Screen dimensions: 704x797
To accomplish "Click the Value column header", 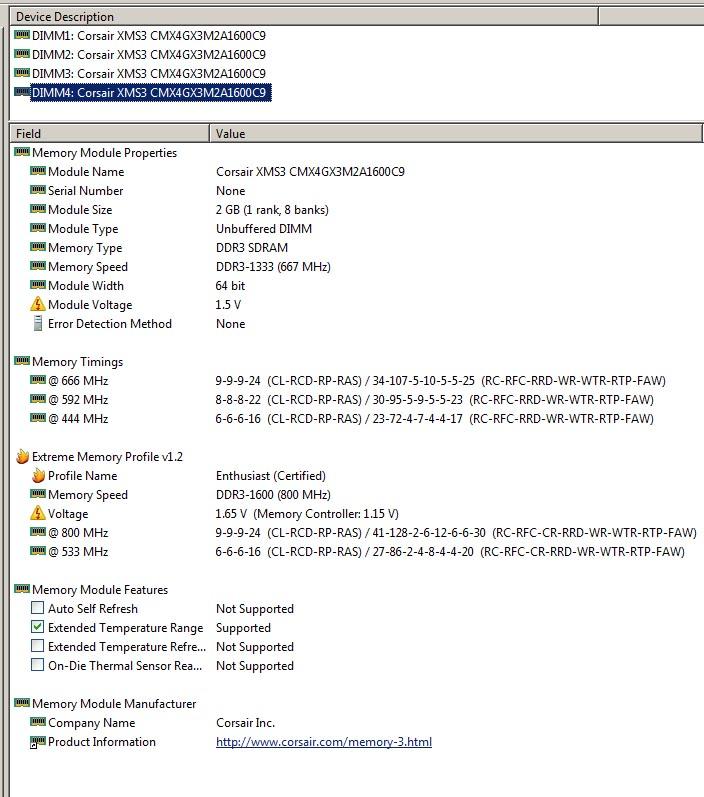I will click(x=456, y=134).
